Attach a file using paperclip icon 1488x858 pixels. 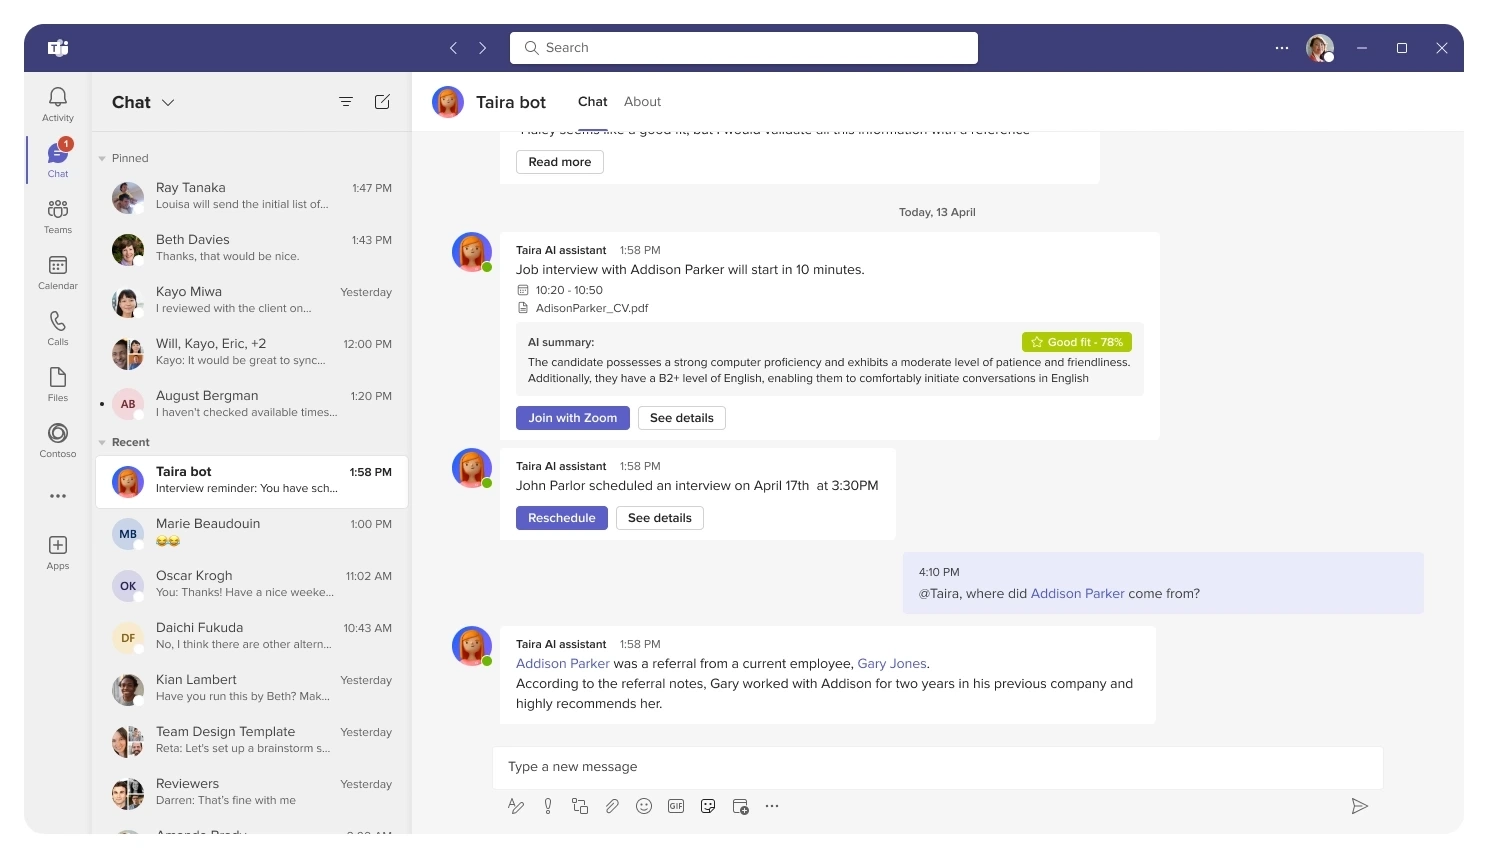(x=612, y=806)
